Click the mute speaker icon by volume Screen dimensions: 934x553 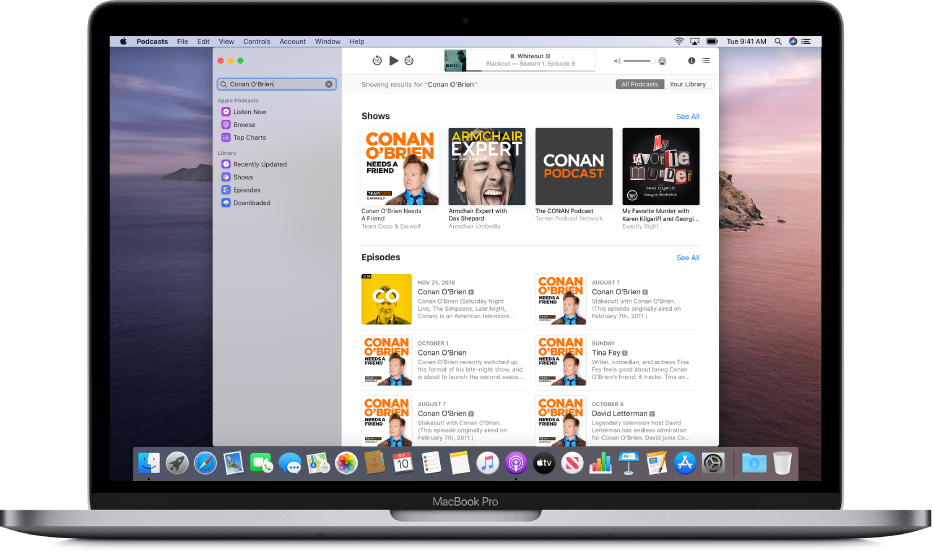617,61
